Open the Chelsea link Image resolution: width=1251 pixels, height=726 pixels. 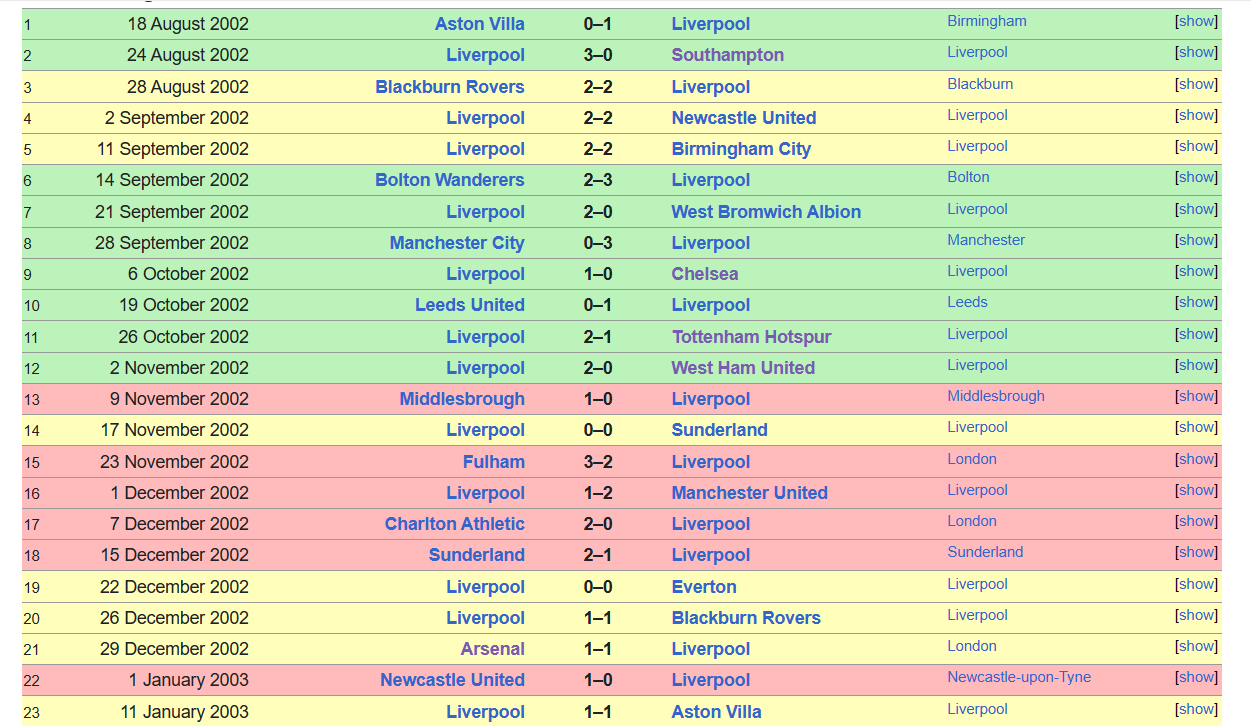point(705,274)
